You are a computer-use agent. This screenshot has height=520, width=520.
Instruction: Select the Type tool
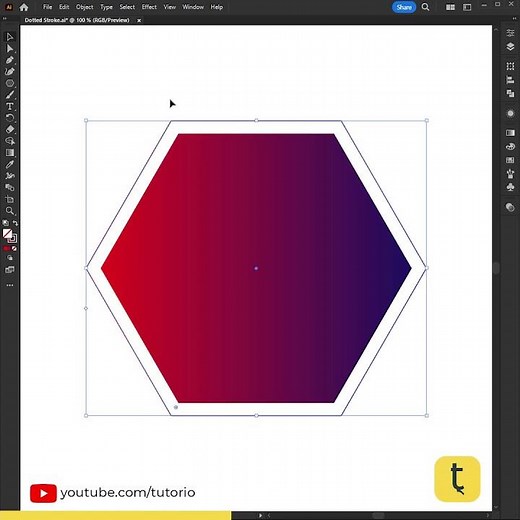pos(9,107)
